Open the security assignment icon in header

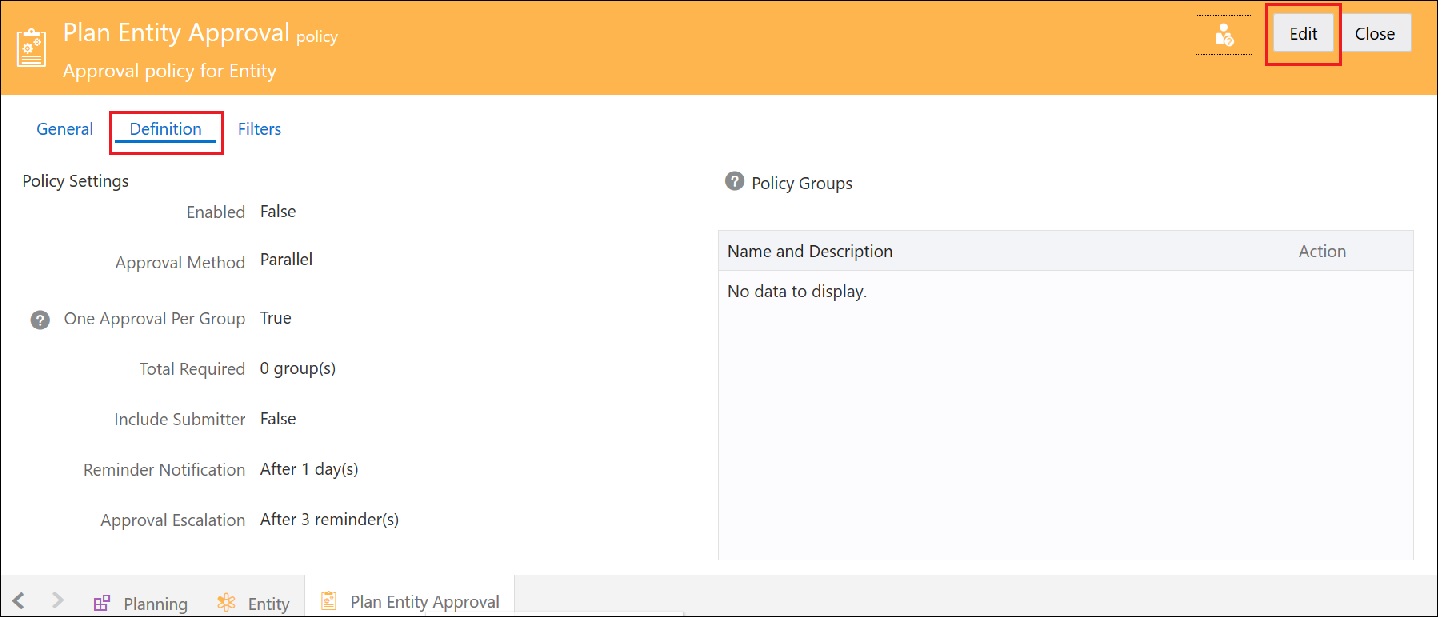click(x=1223, y=33)
